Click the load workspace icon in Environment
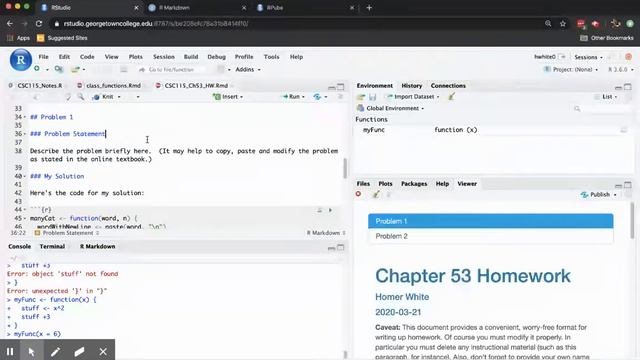The image size is (640, 360). tap(360, 97)
